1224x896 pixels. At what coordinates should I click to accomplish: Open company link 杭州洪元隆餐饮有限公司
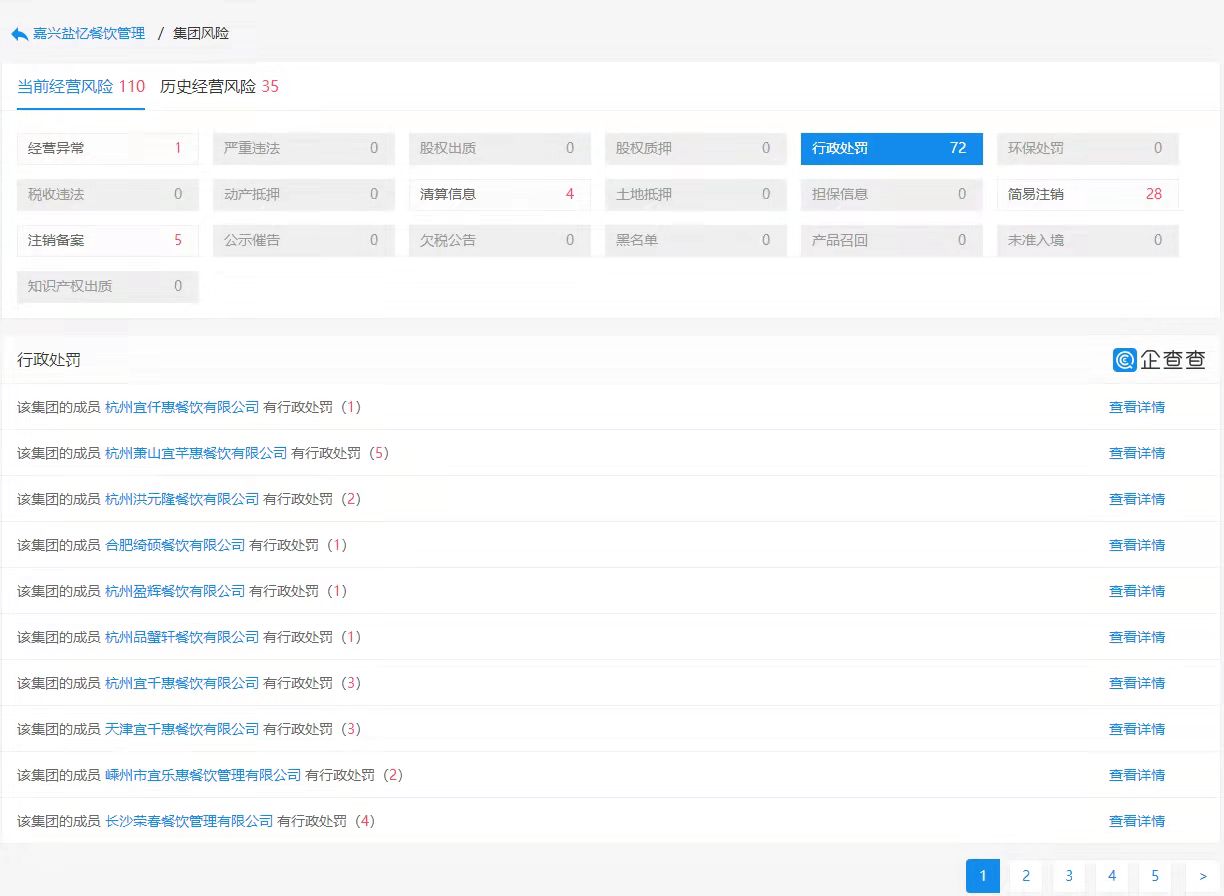click(x=182, y=500)
